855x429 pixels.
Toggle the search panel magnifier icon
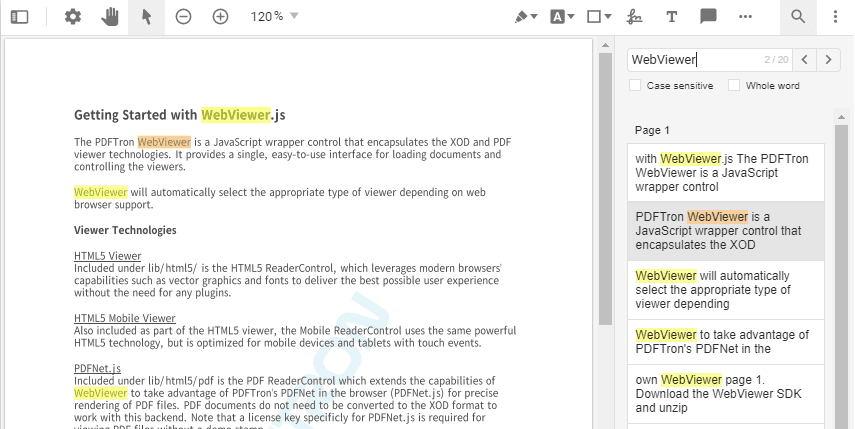pos(798,17)
